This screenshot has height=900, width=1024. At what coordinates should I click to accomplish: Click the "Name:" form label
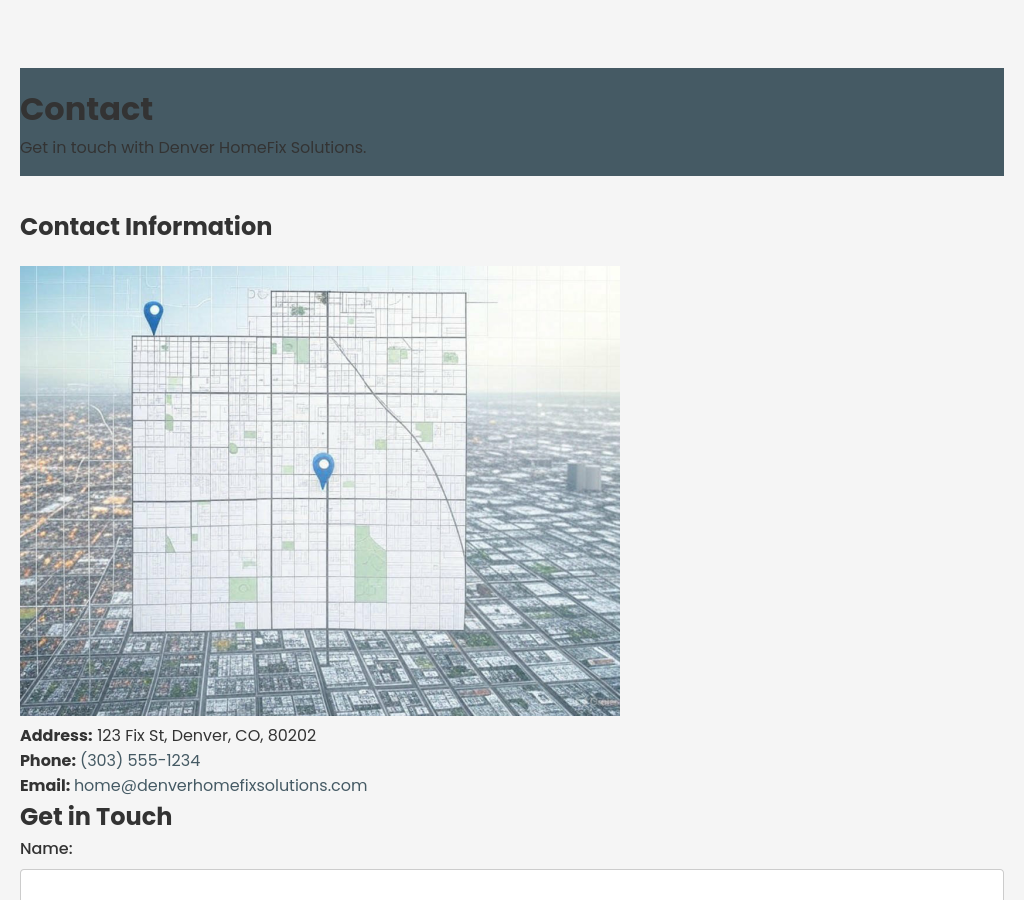[46, 849]
